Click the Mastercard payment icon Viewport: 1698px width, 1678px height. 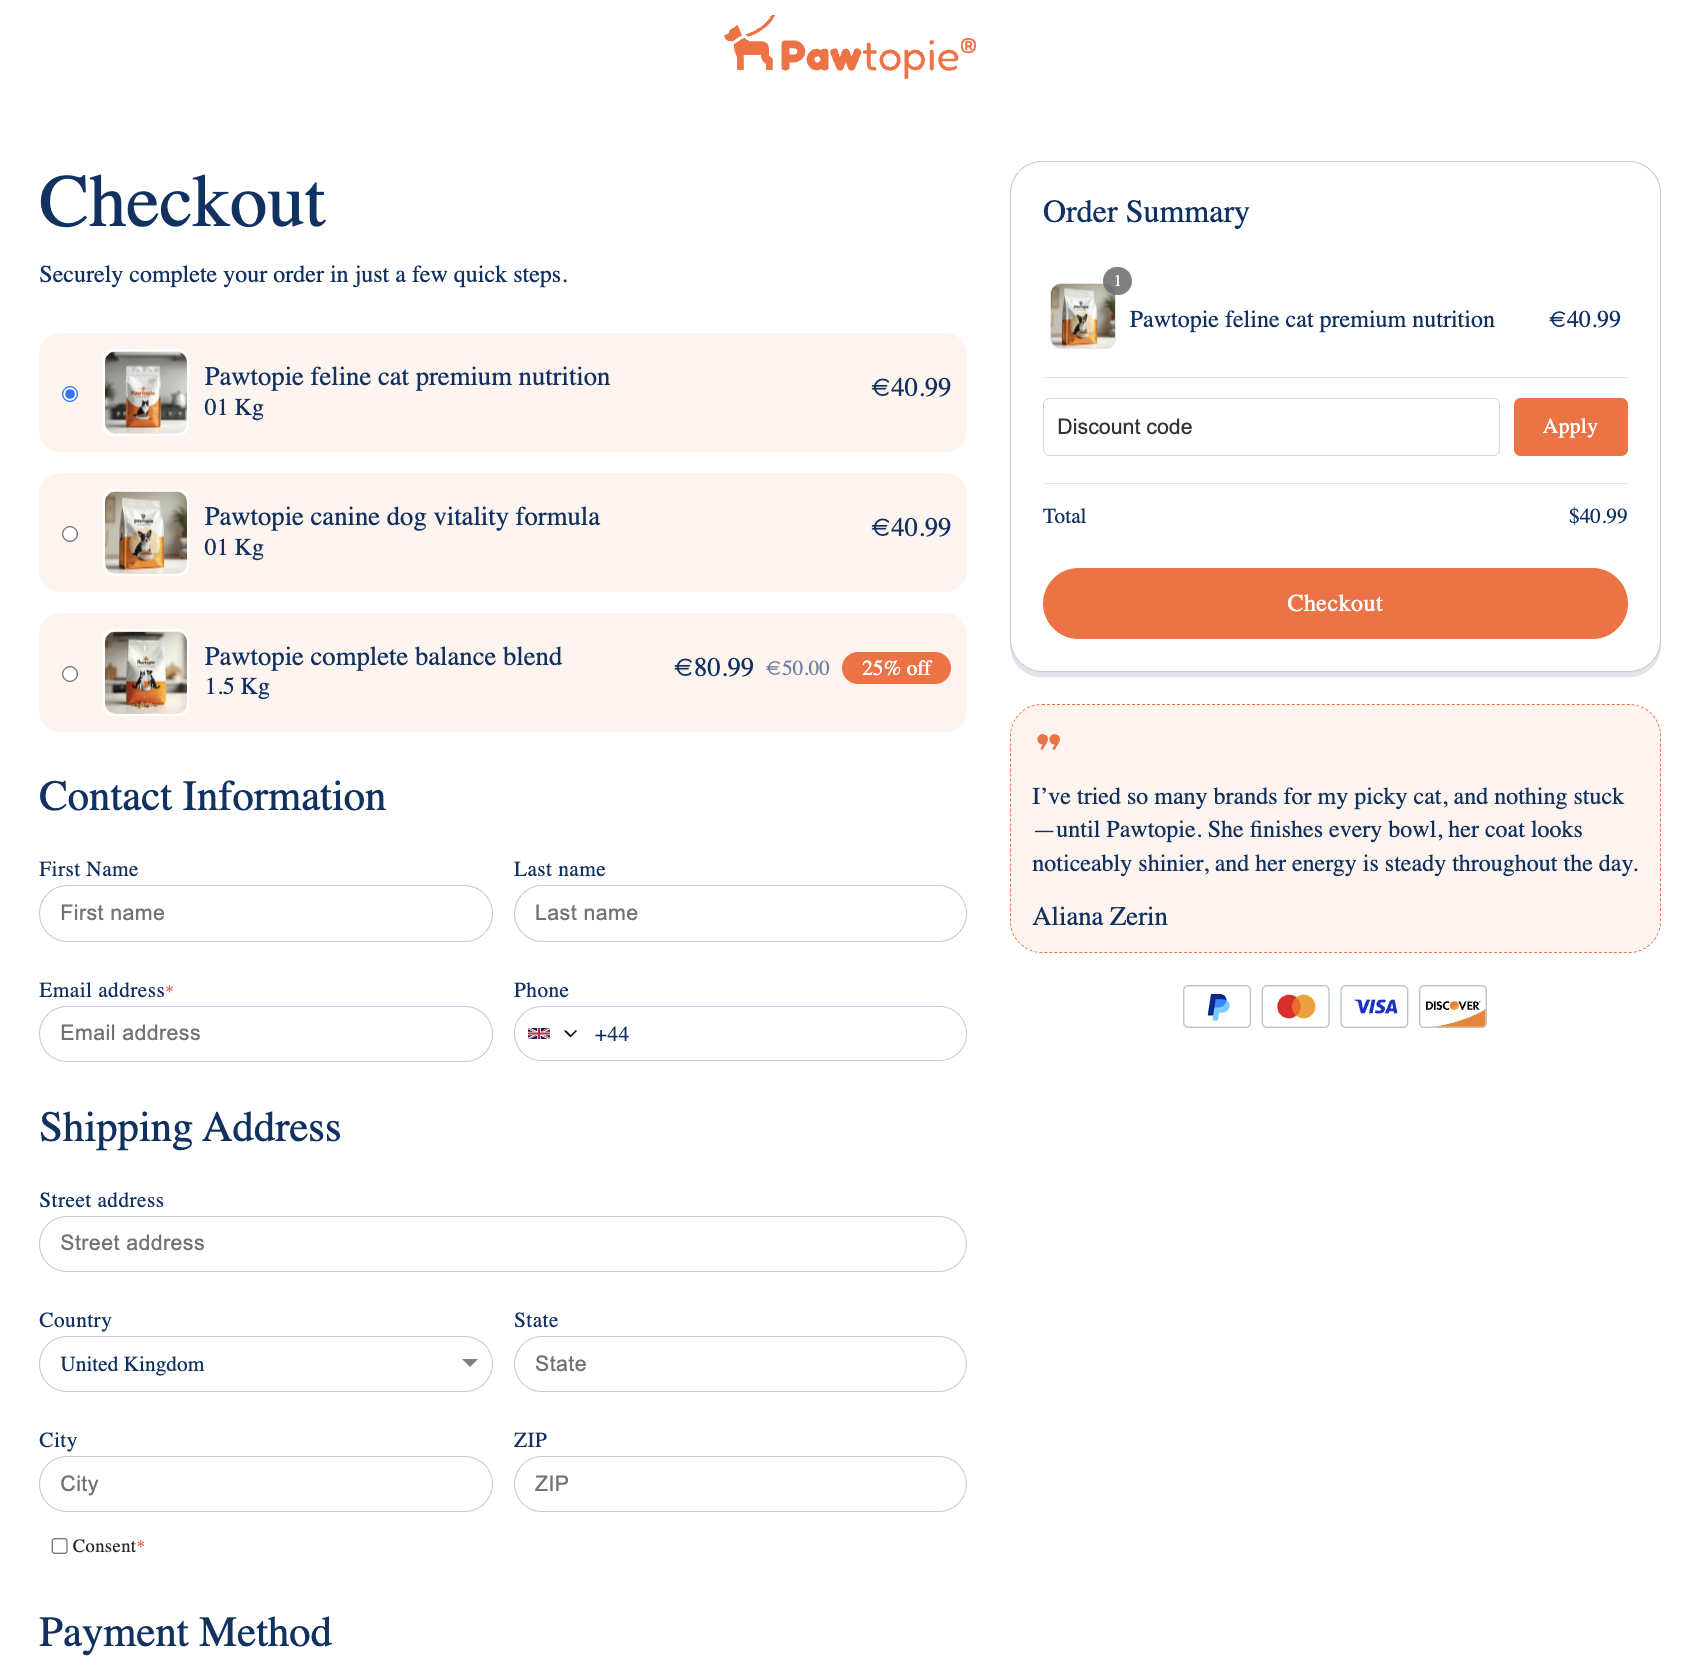(x=1295, y=1006)
